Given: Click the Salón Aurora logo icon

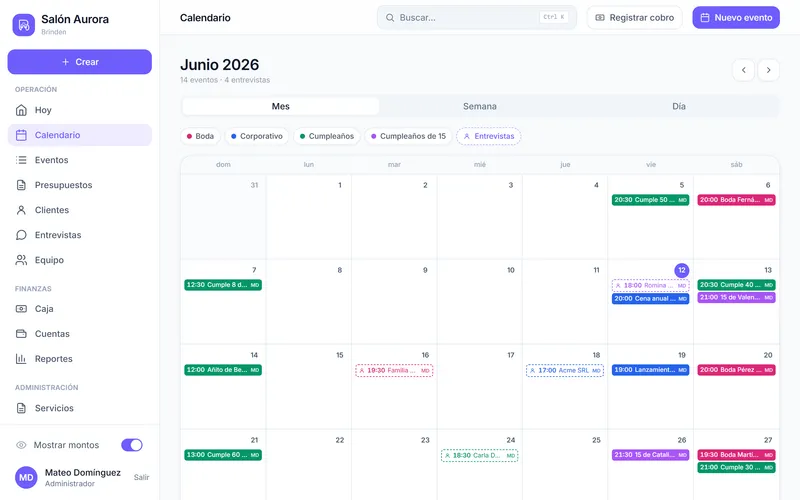Looking at the screenshot, I should tap(23, 24).
